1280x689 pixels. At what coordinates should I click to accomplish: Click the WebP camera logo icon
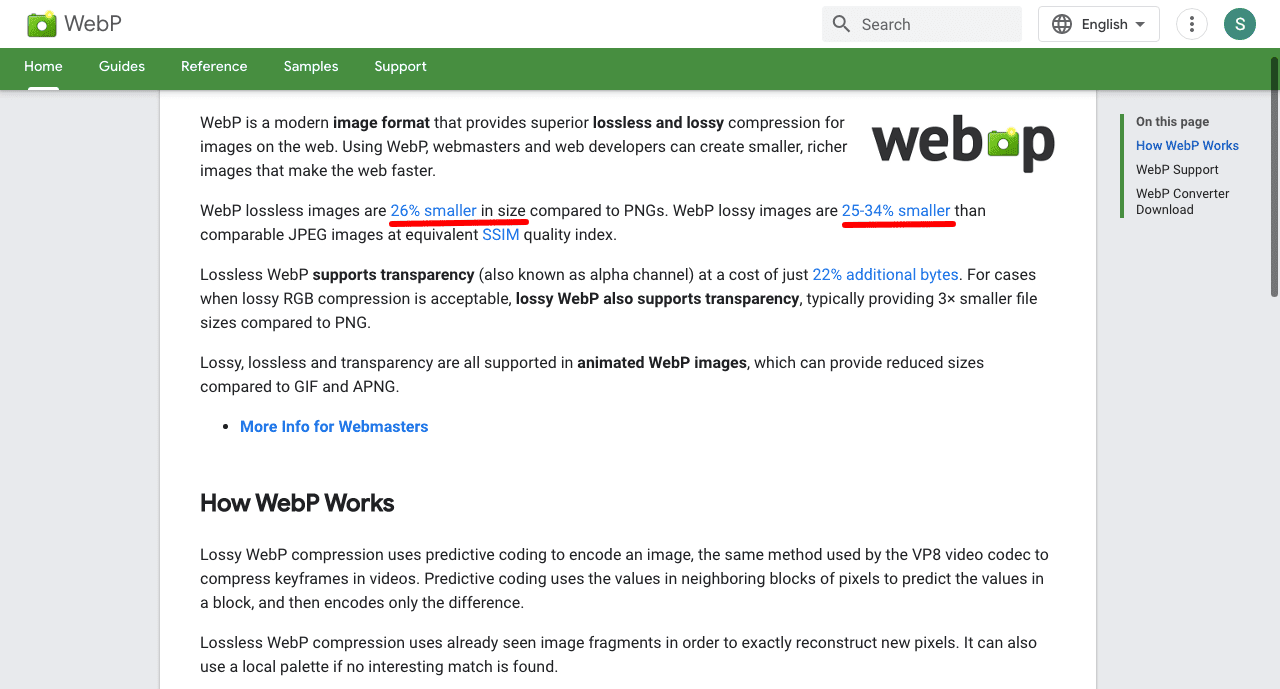coord(42,24)
